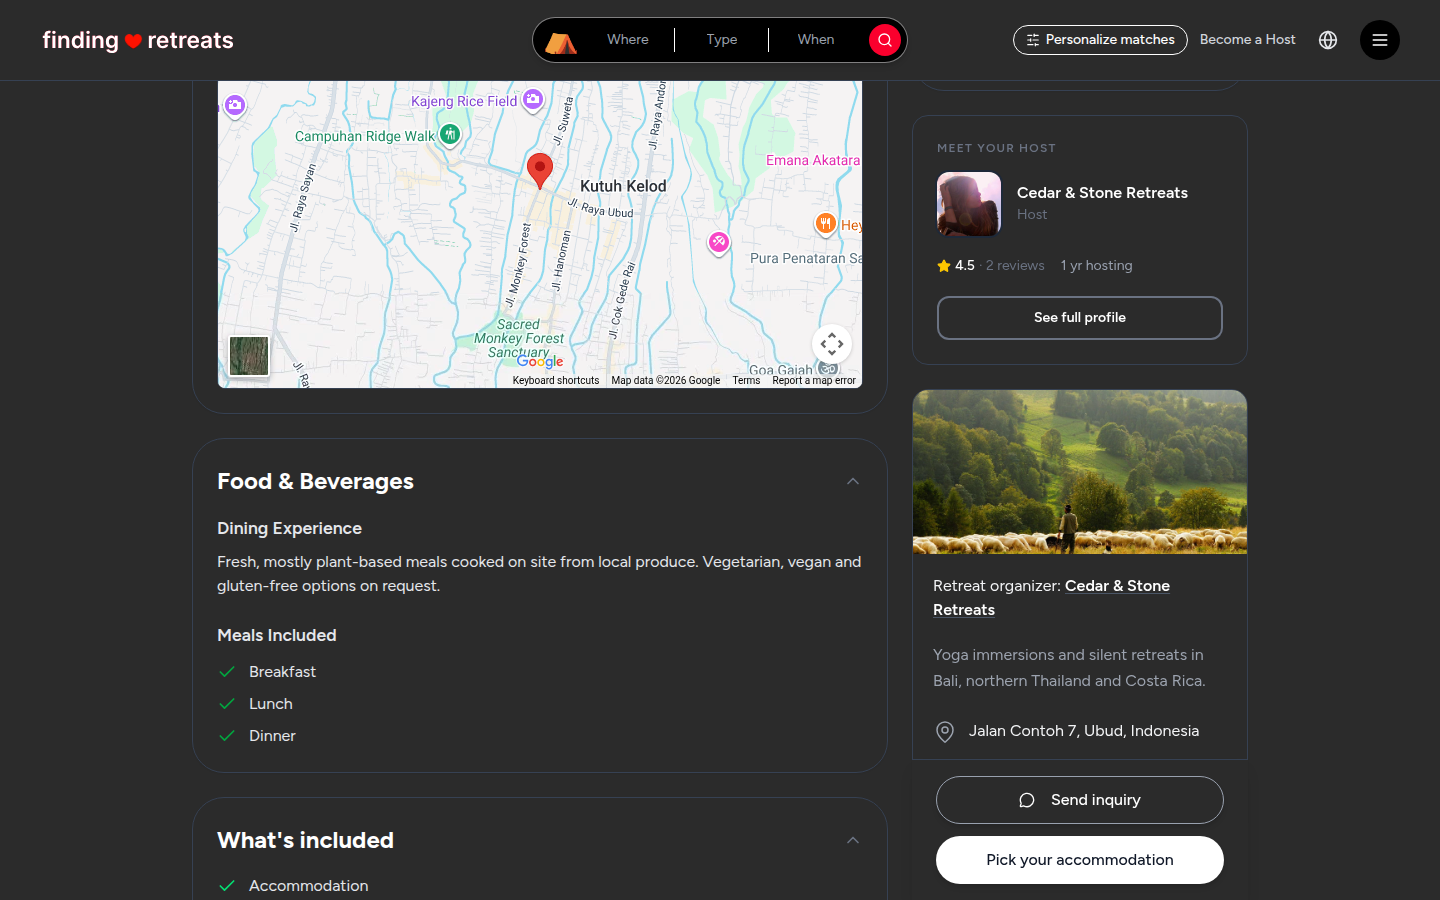Image resolution: width=1440 pixels, height=900 pixels.
Task: Click the heart in finding retreats logo
Action: click(x=133, y=41)
